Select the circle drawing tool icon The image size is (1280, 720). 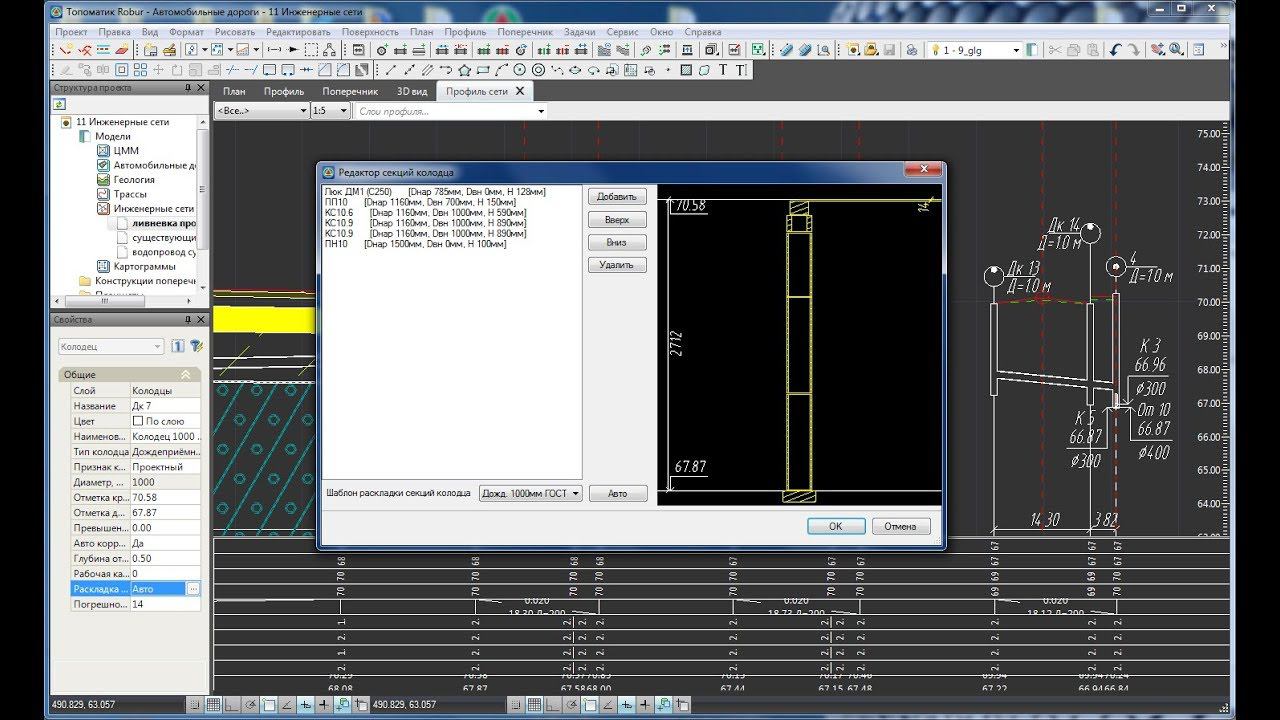click(x=519, y=70)
